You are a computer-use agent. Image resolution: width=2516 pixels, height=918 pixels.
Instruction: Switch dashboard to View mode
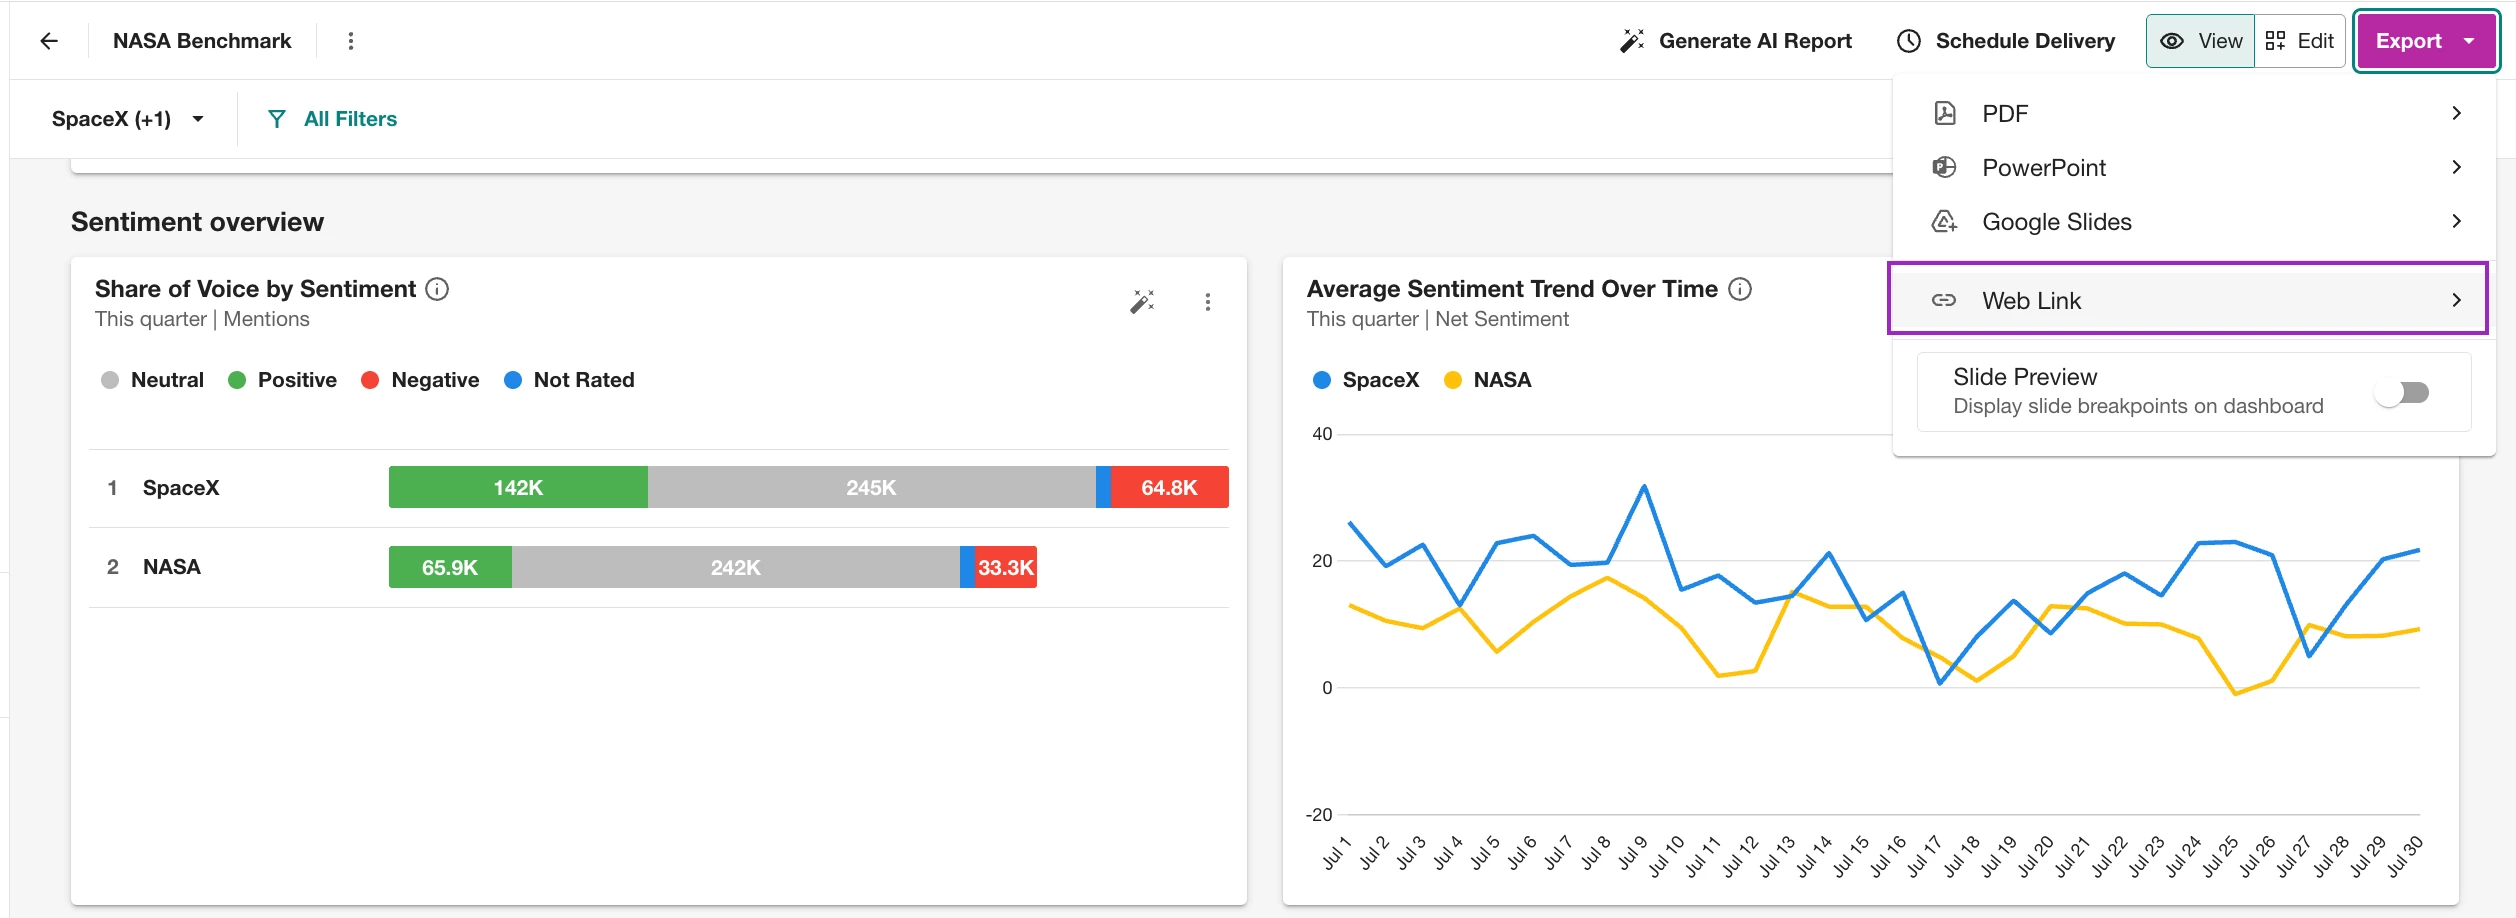(2201, 41)
